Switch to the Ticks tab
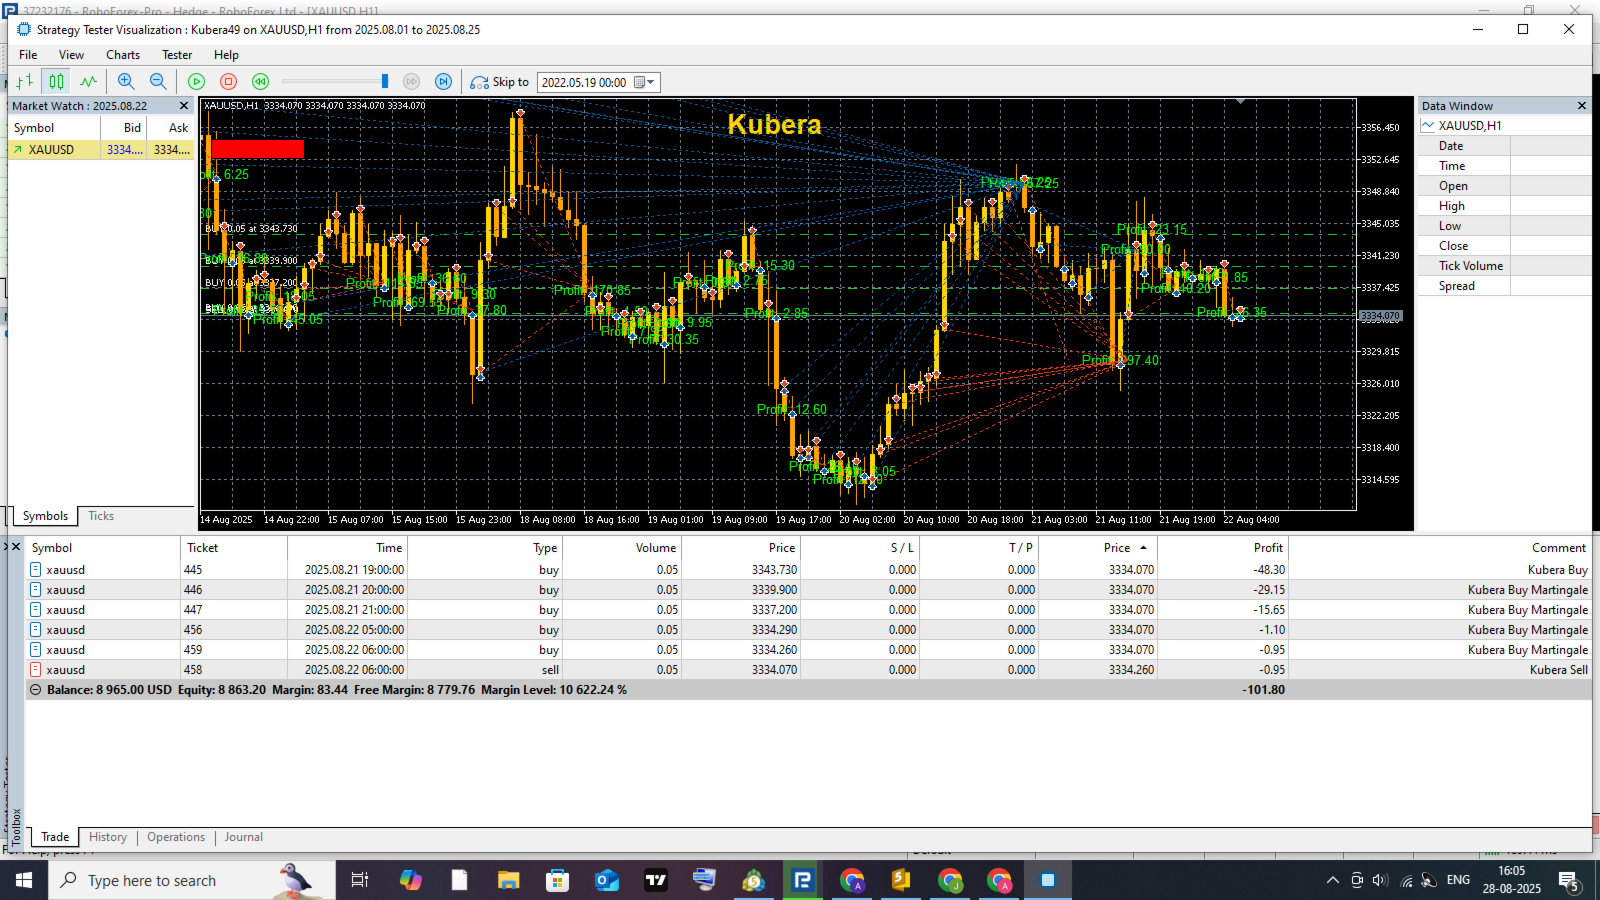 [101, 516]
